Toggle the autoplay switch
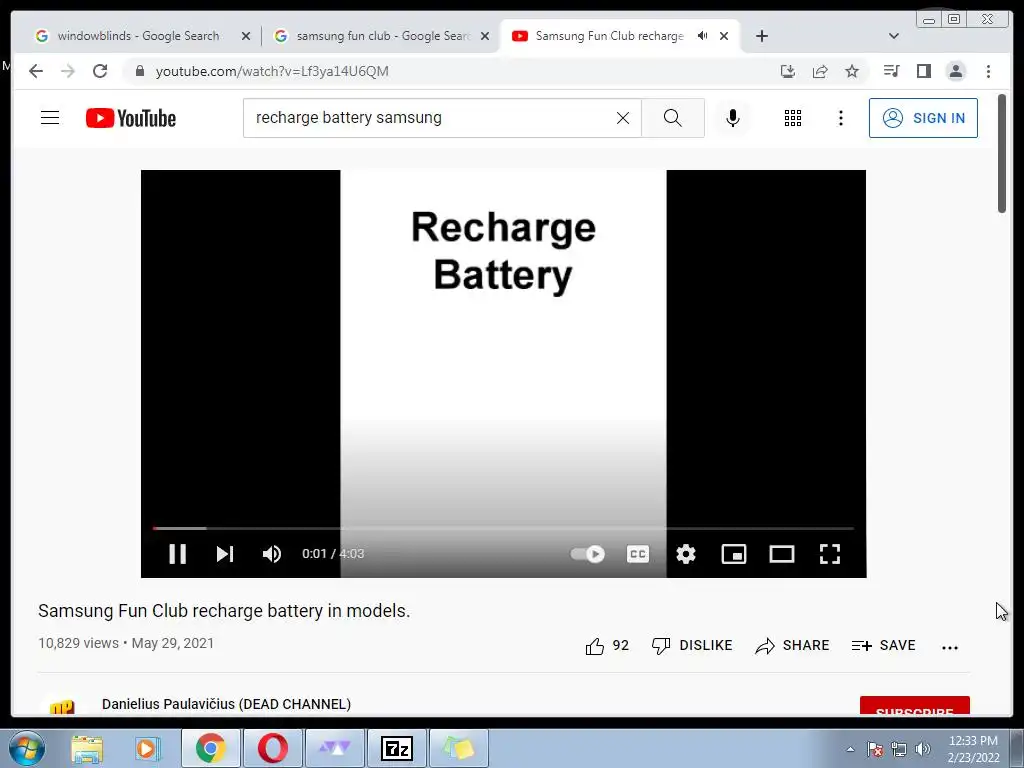Image resolution: width=1024 pixels, height=768 pixels. 587,554
